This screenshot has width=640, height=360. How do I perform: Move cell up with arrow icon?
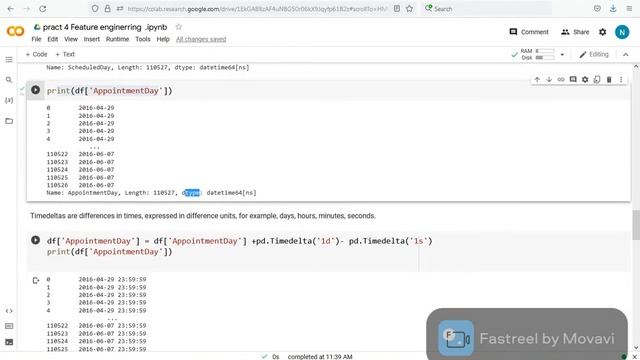pos(537,80)
